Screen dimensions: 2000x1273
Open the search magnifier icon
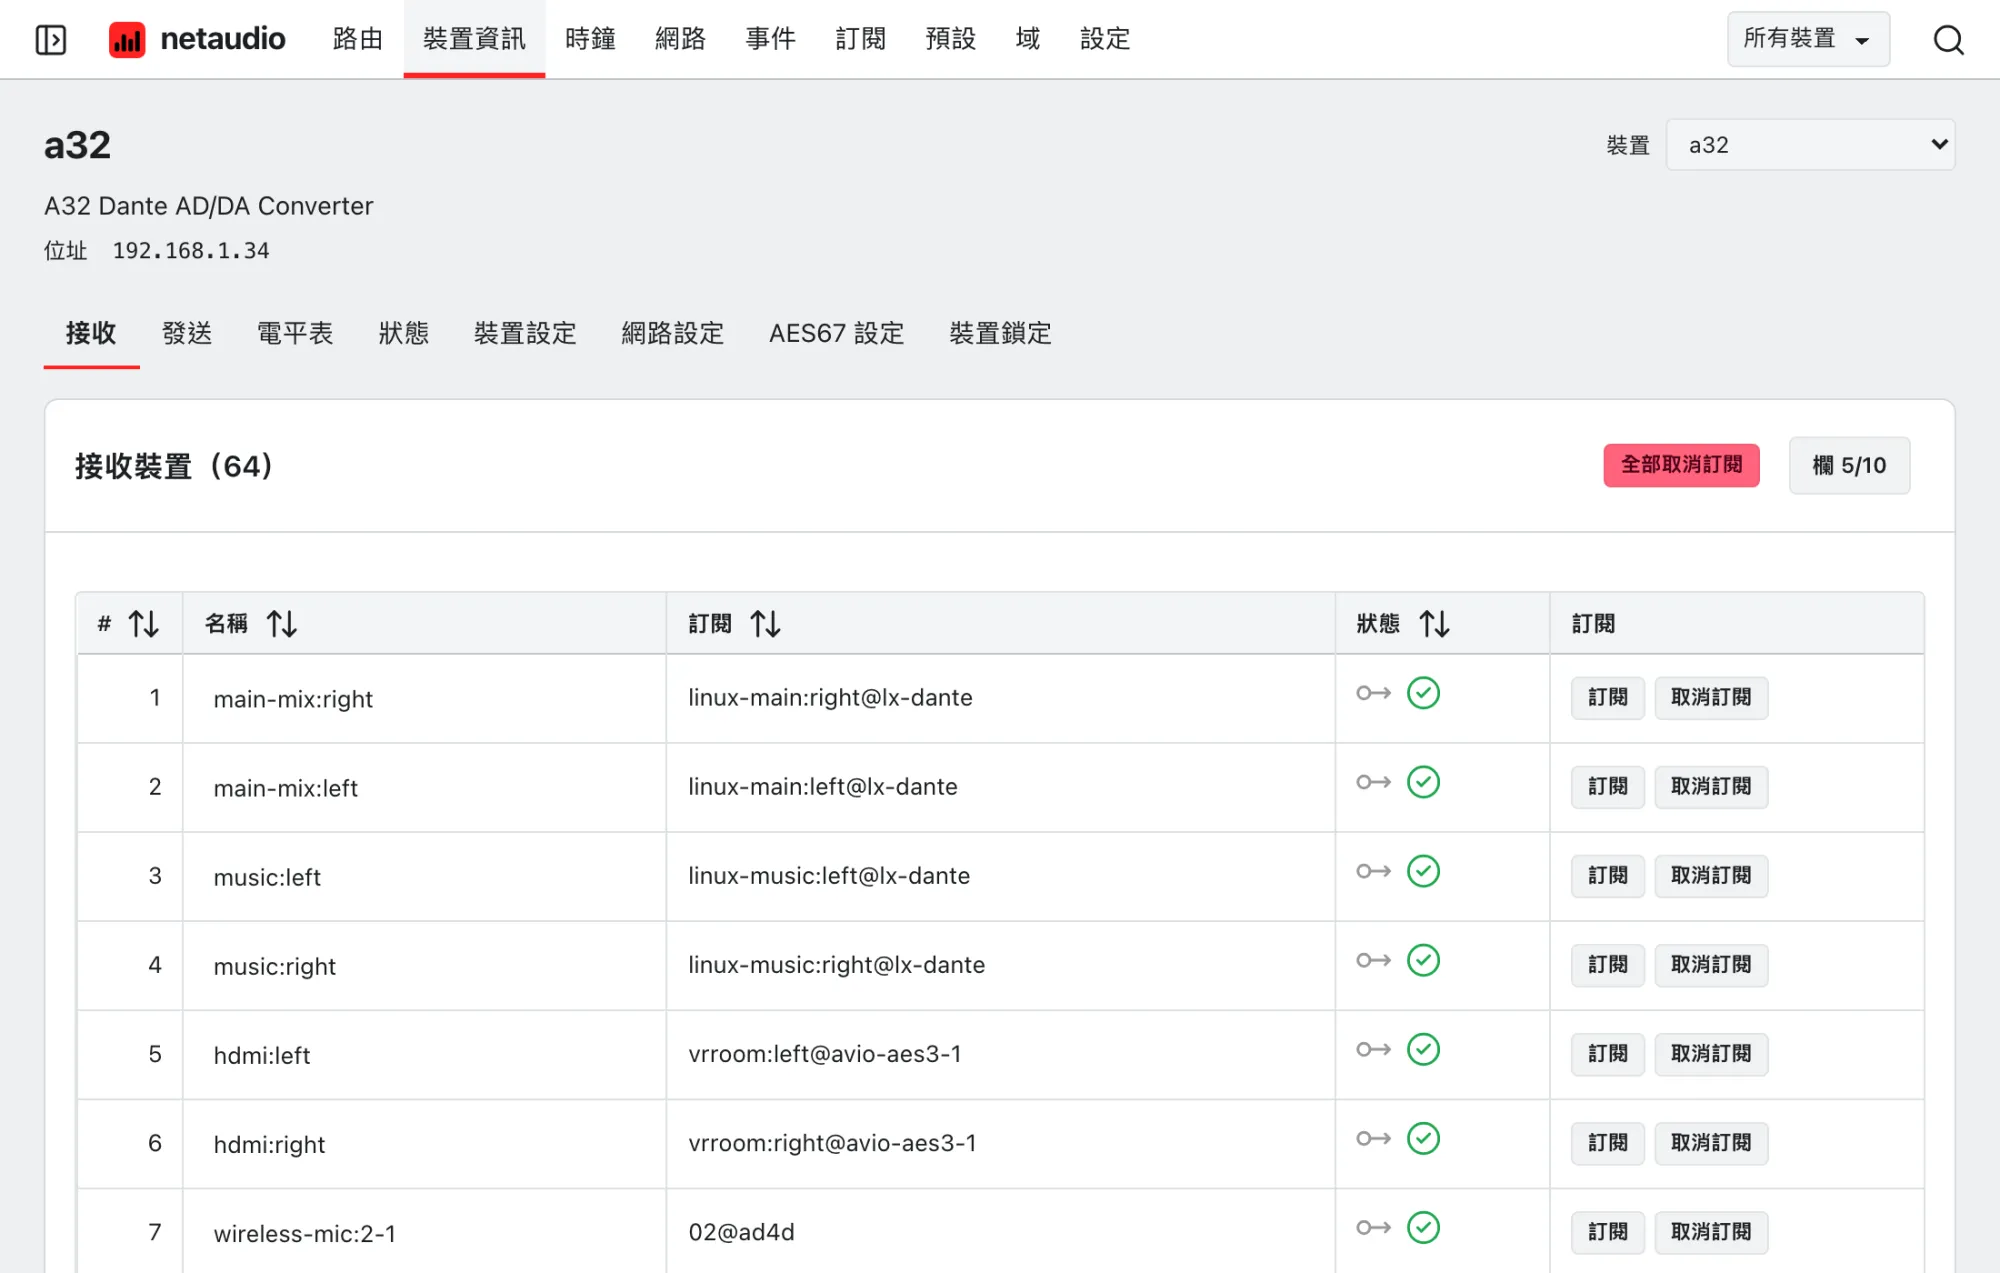coord(1948,39)
